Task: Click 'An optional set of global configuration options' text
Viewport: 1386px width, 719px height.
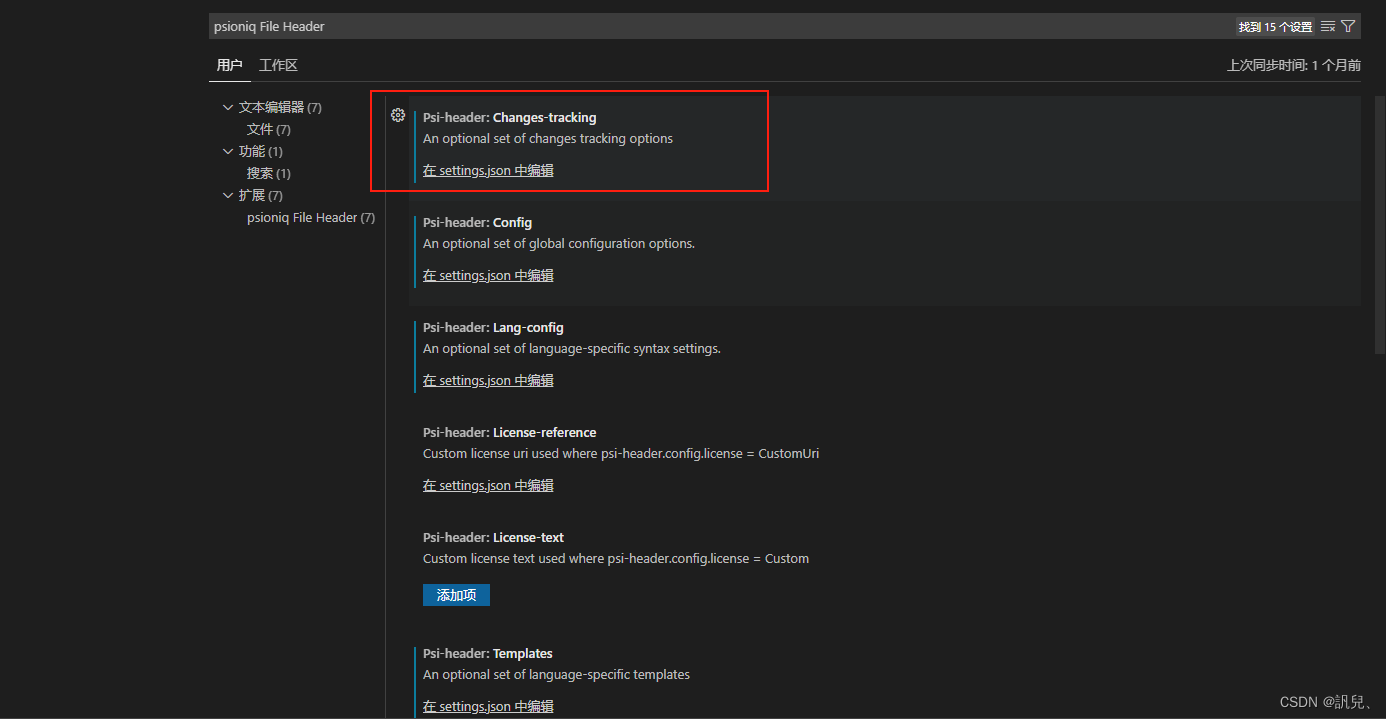Action: 559,244
